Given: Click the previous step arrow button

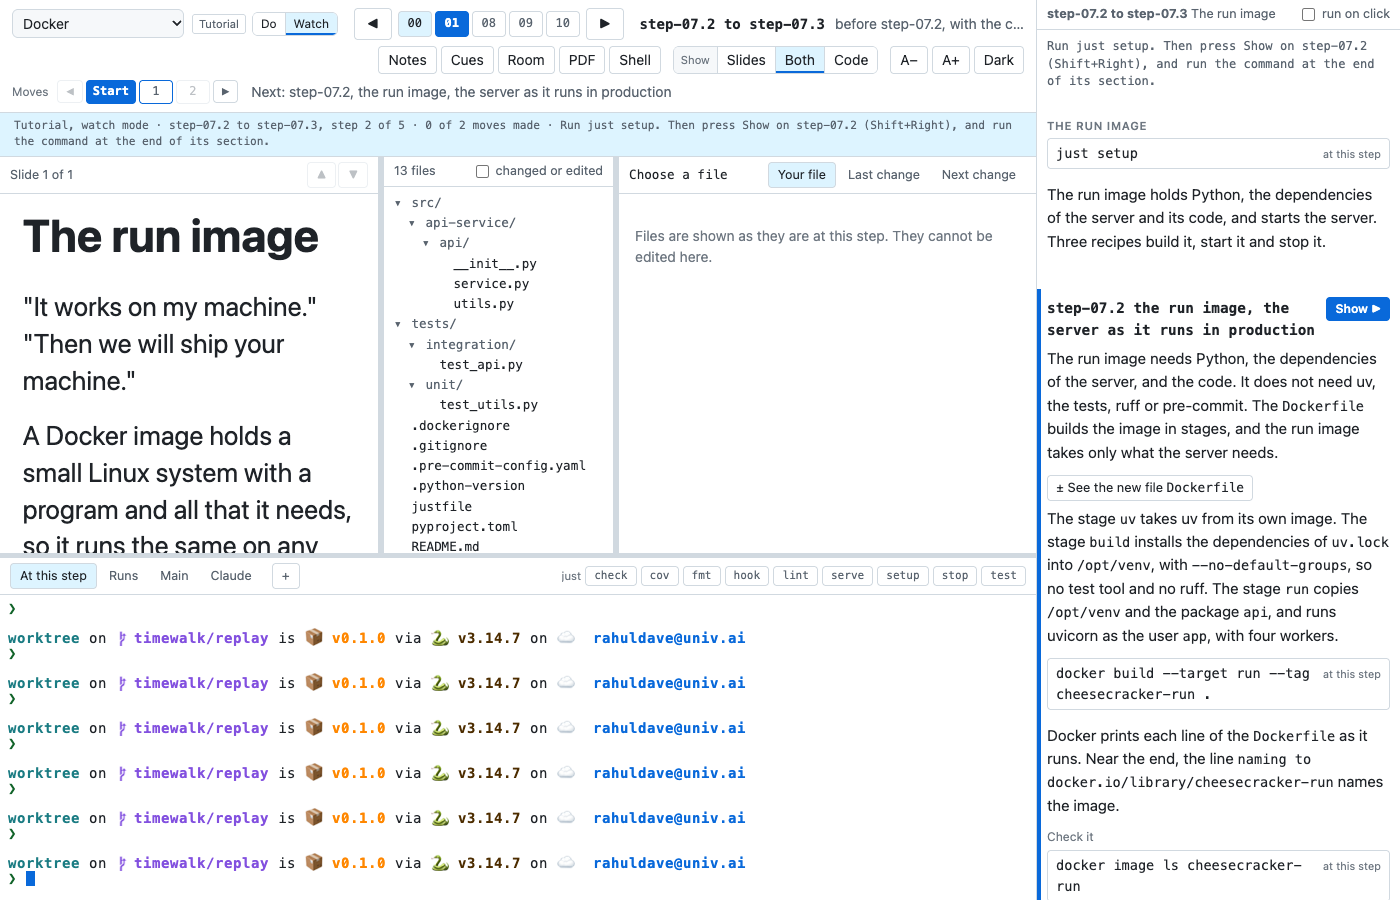Looking at the screenshot, I should tap(373, 23).
